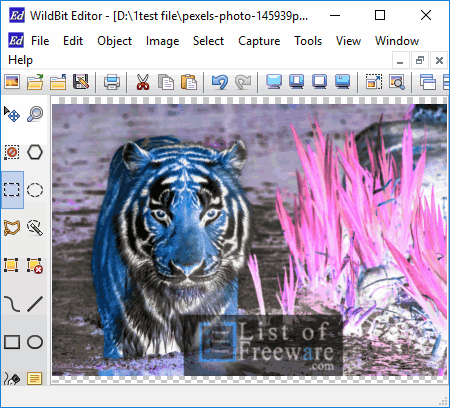450x408 pixels.
Task: Select the straight line tool
Action: click(35, 304)
